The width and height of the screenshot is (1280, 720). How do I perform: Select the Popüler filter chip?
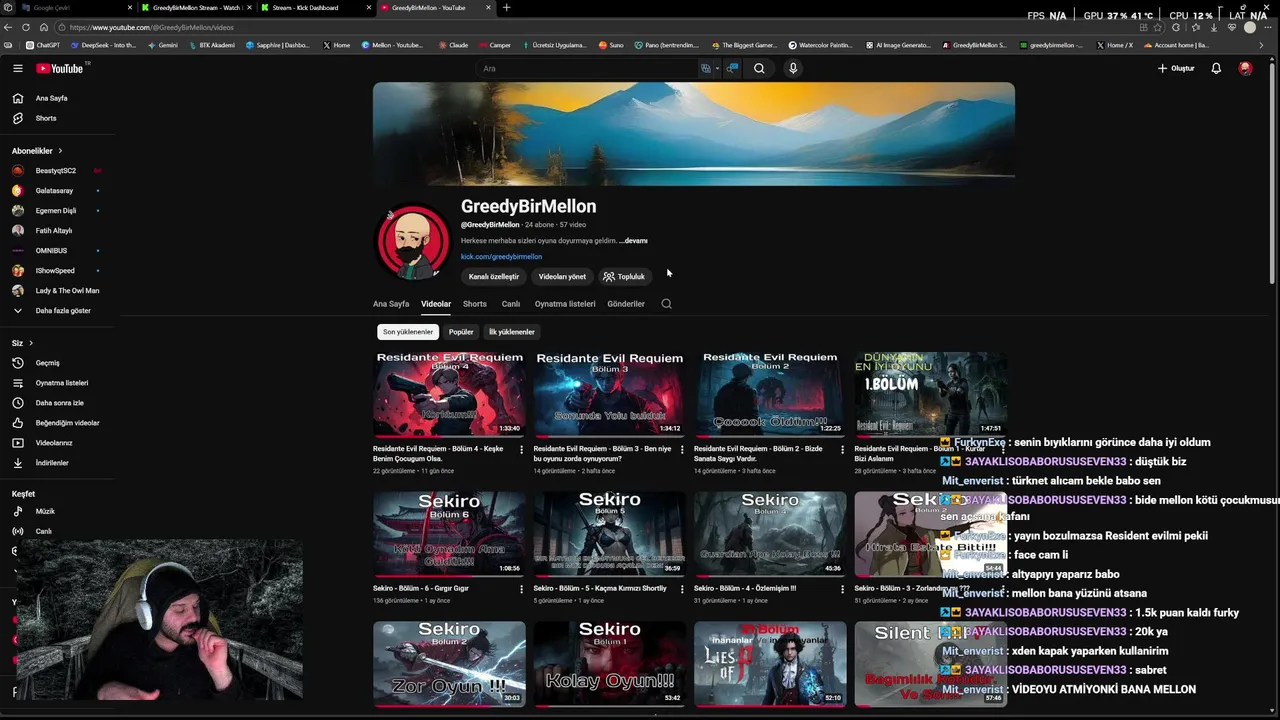(x=461, y=332)
